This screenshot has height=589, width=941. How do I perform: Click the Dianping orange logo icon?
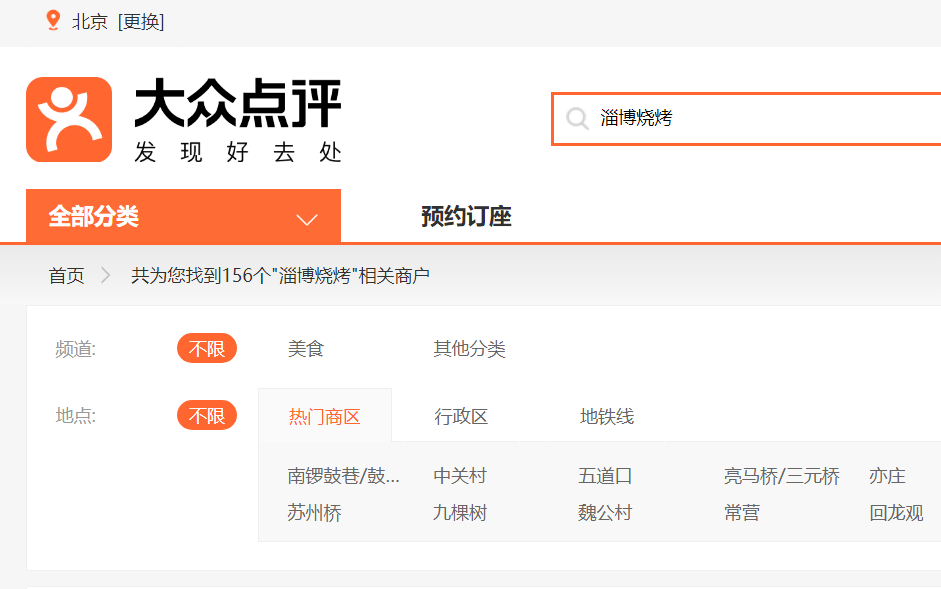69,119
